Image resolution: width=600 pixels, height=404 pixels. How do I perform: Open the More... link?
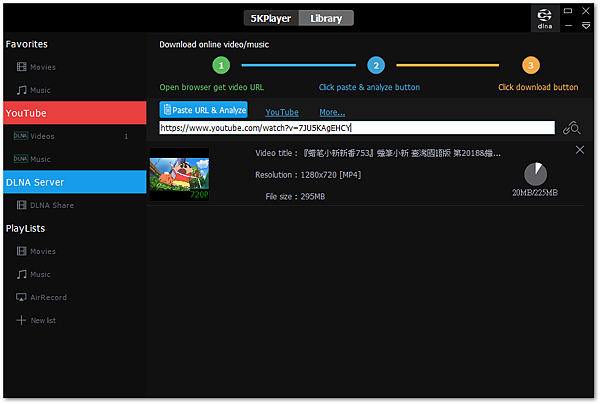(332, 112)
